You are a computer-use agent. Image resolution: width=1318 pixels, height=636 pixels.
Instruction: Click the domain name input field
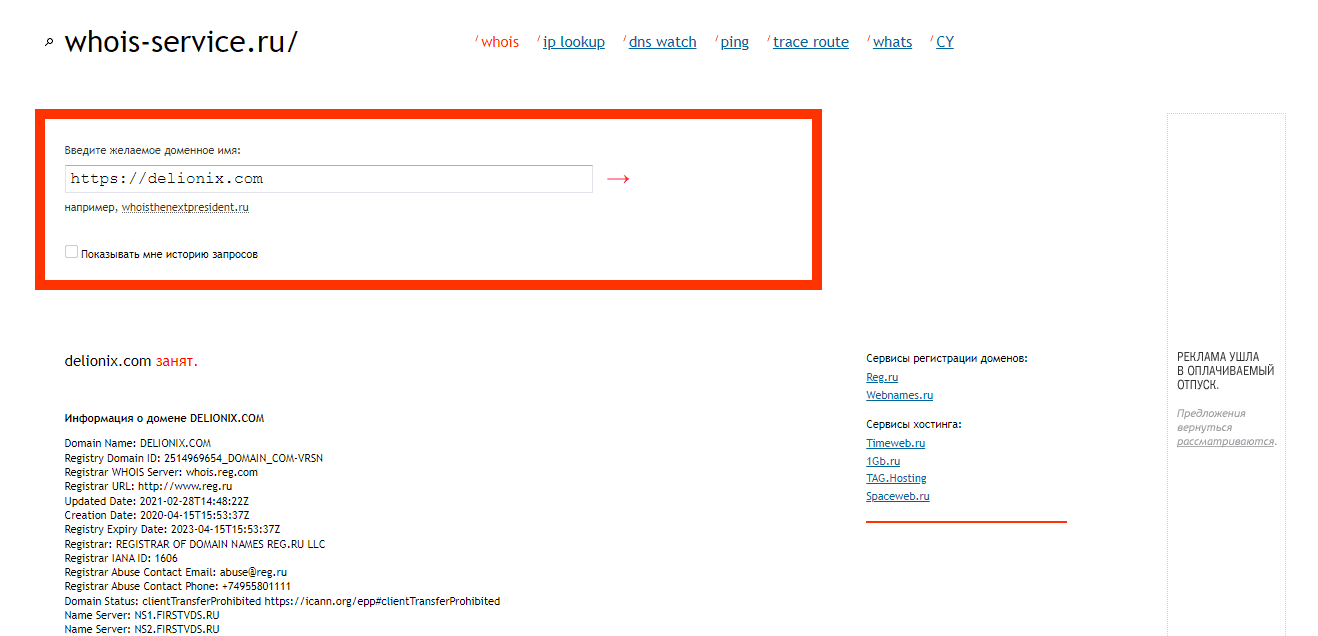coord(328,179)
